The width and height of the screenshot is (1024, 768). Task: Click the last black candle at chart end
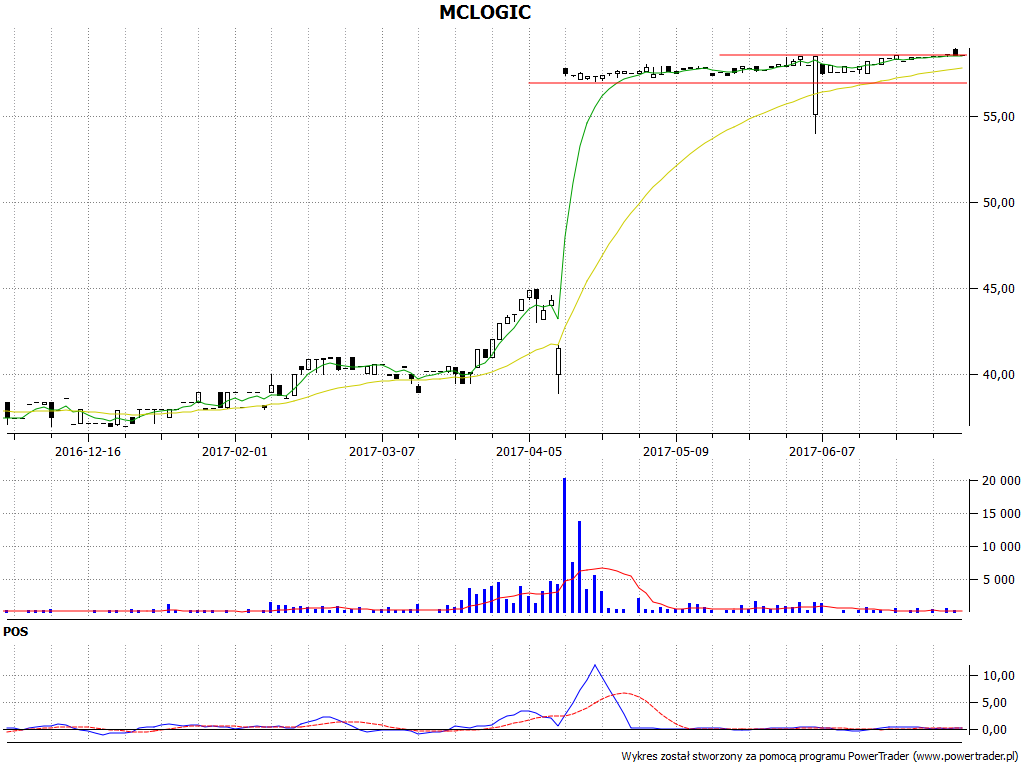click(x=955, y=52)
